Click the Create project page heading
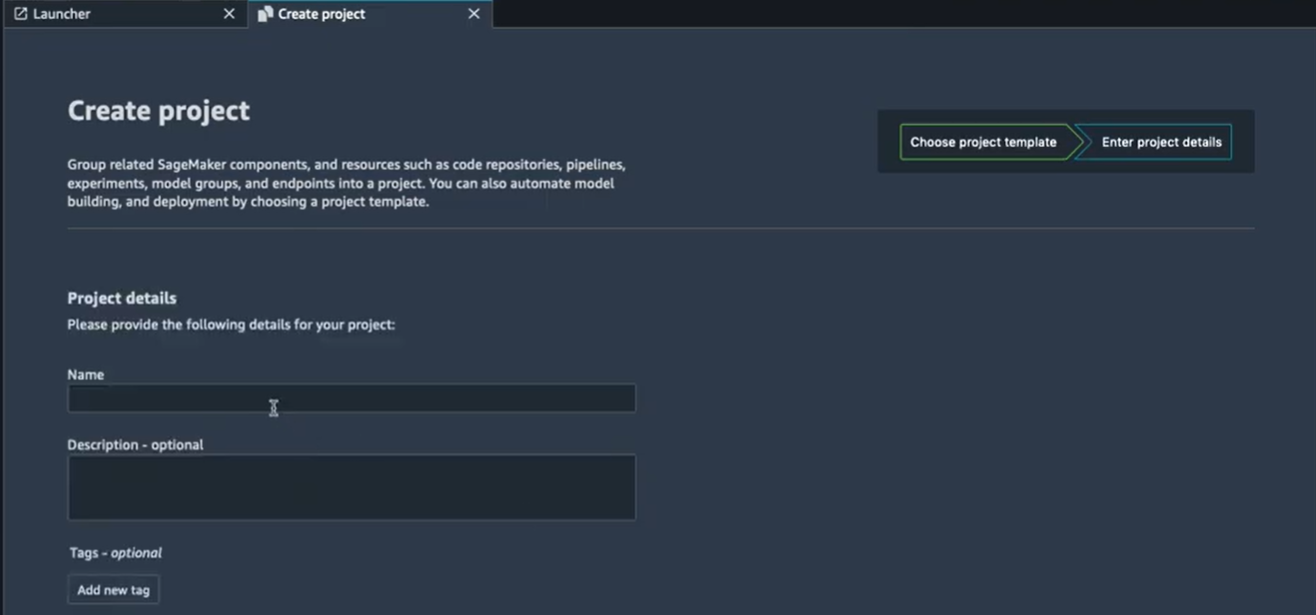Image resolution: width=1316 pixels, height=615 pixels. click(x=158, y=111)
